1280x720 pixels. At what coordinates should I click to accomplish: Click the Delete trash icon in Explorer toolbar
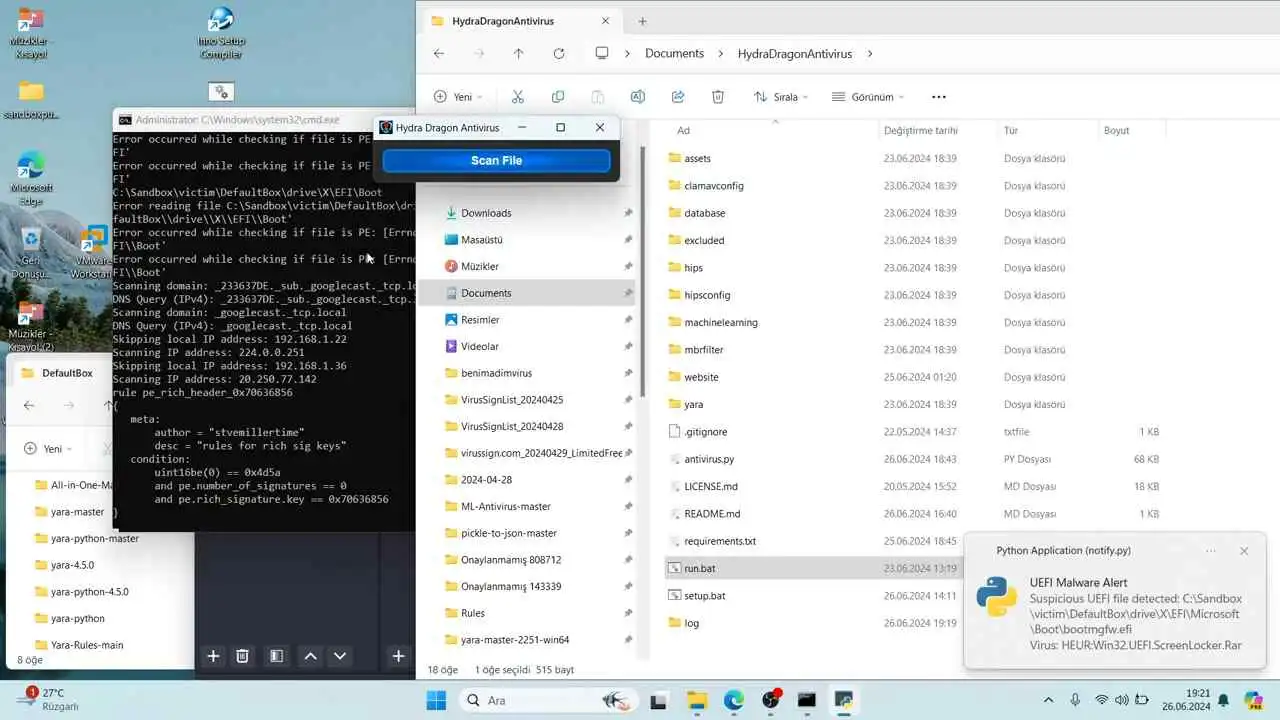click(718, 97)
